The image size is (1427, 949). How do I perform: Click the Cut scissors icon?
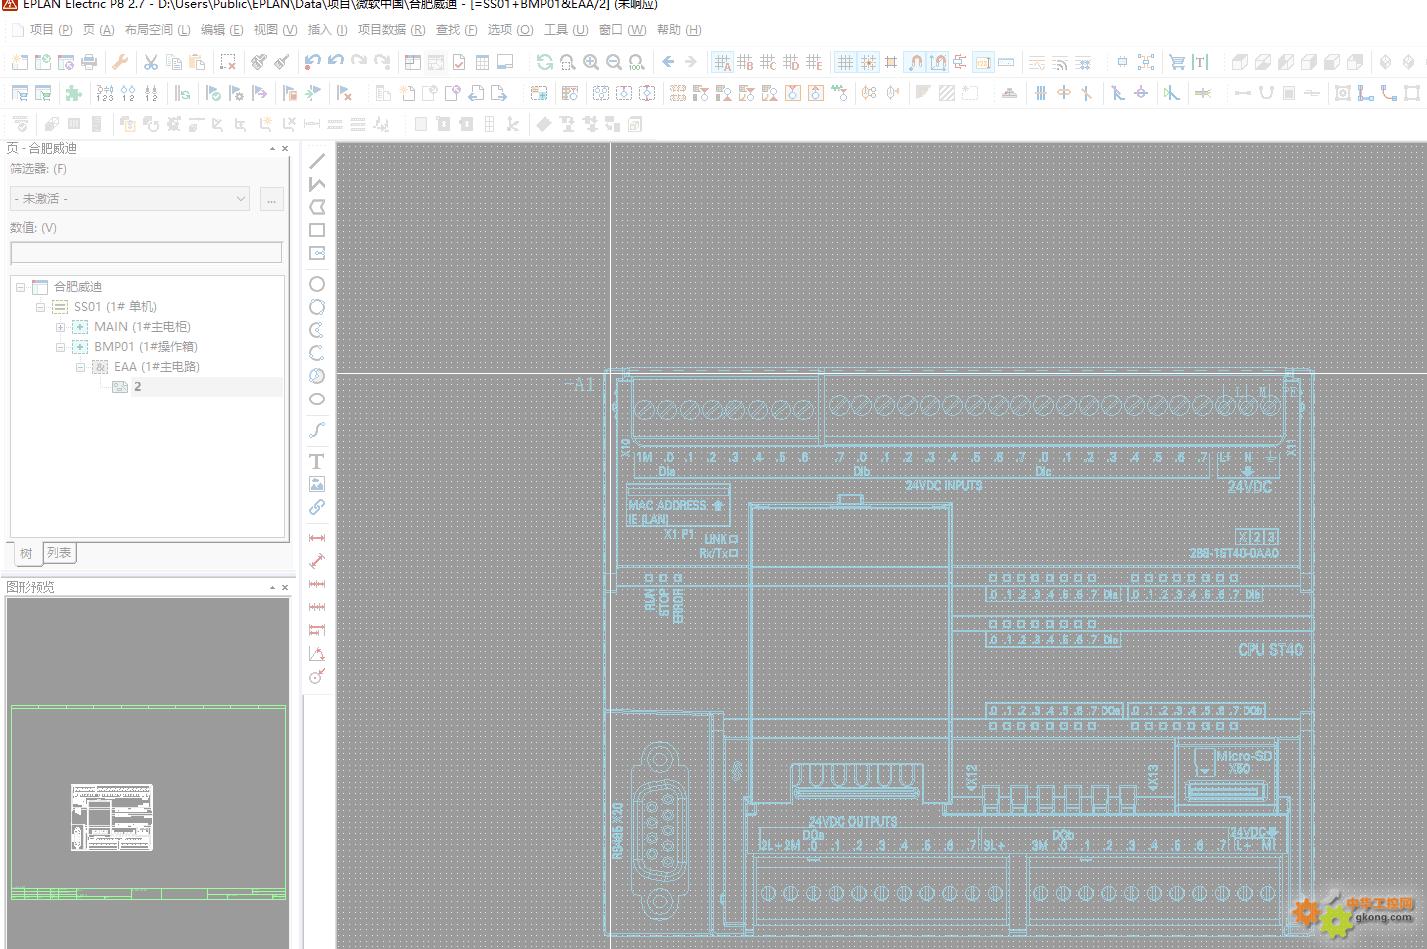tap(151, 62)
